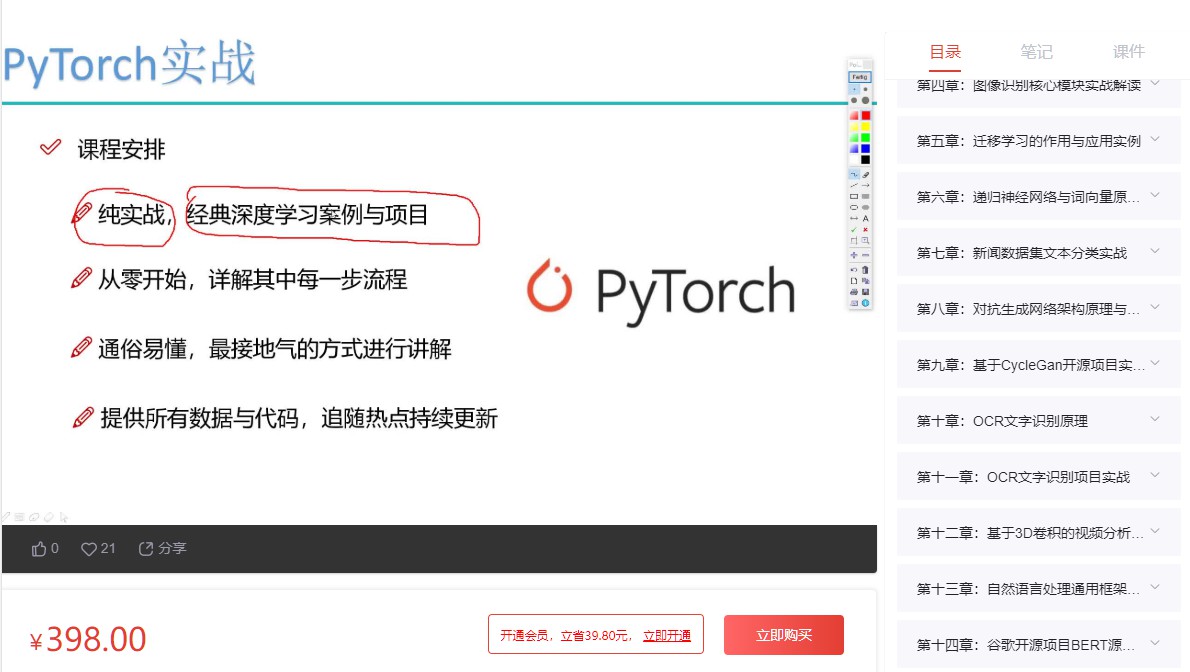Toggle the eraser tool below the slide
Viewport: 1190px width, 672px height.
[x=36, y=516]
